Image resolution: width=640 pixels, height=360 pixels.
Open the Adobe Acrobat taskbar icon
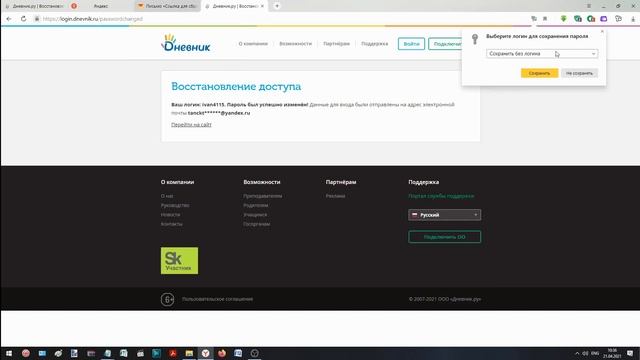point(173,353)
